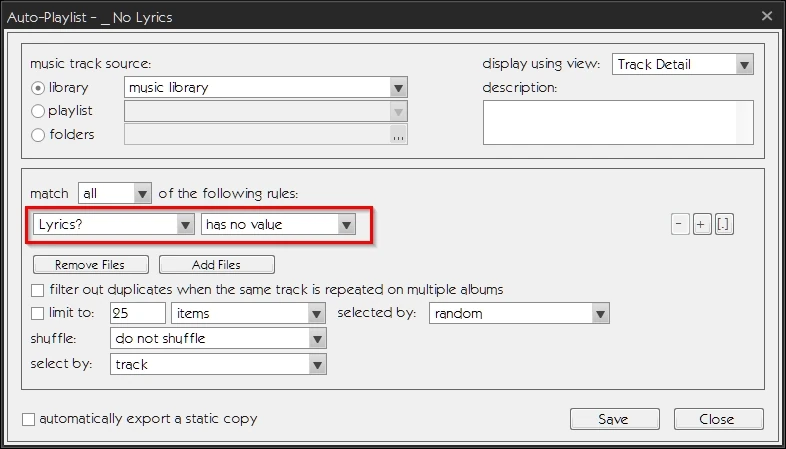Open the Track Detail view dropdown
Image resolution: width=786 pixels, height=449 pixels.
pyautogui.click(x=743, y=65)
